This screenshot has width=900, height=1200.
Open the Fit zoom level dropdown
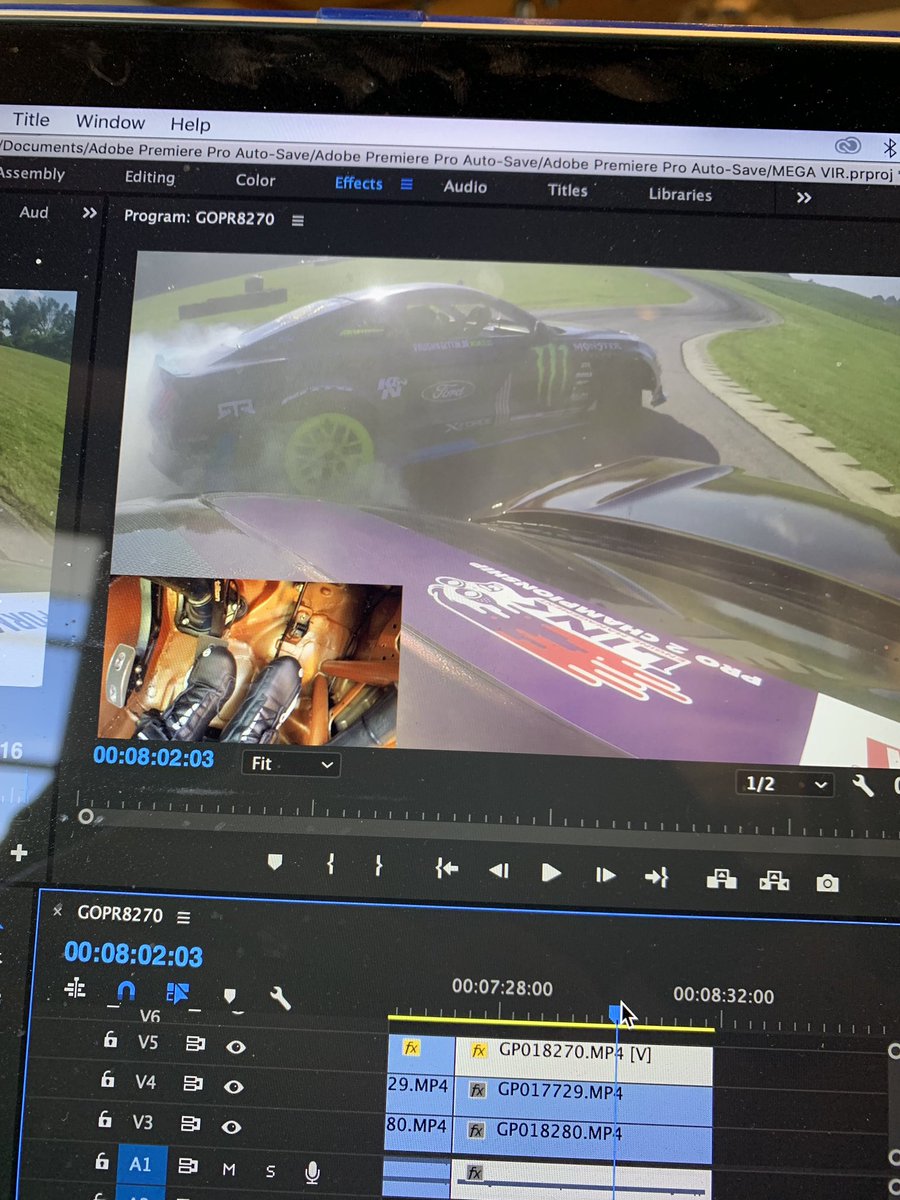tap(291, 764)
